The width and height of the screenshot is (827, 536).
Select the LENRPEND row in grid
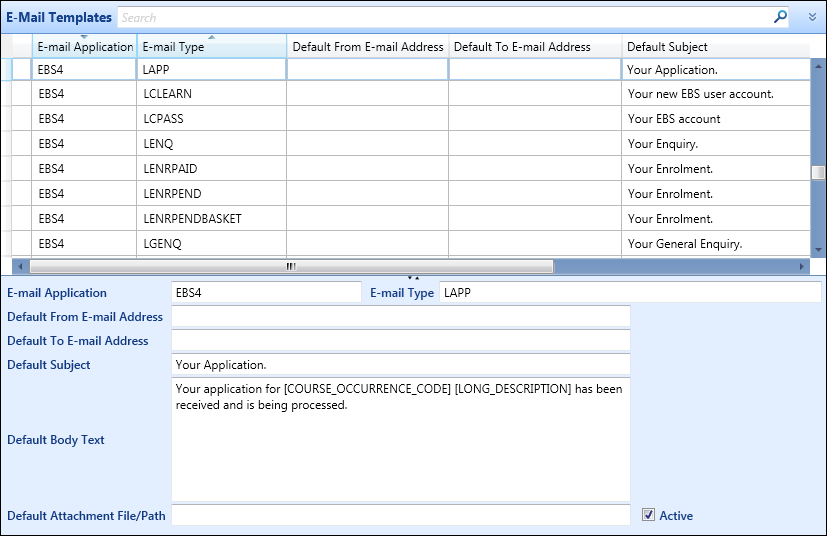410,194
